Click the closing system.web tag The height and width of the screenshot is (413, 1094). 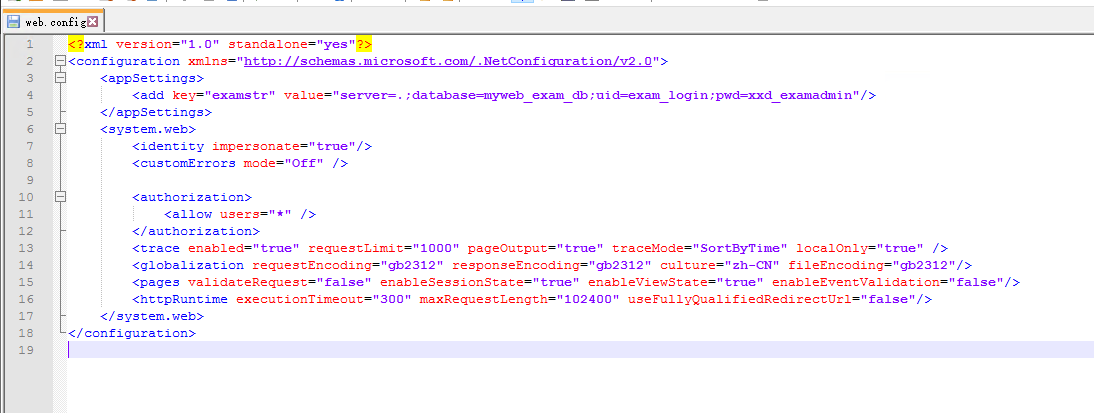pos(152,316)
